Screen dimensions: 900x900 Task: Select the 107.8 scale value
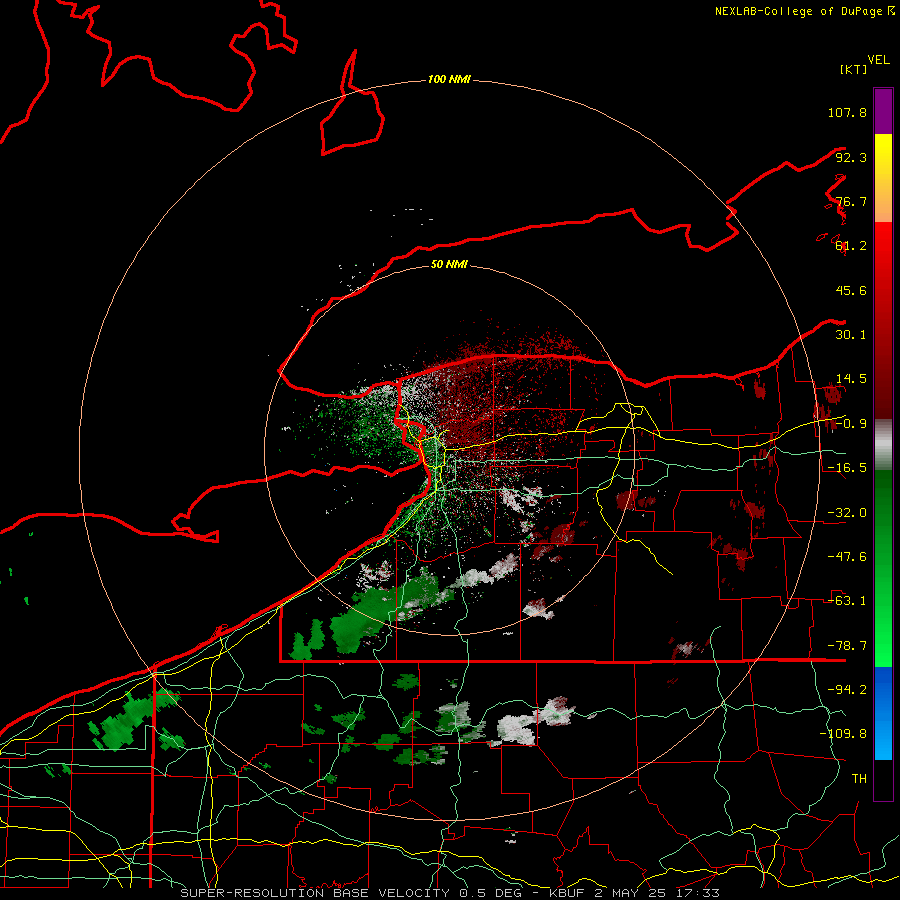(x=847, y=112)
